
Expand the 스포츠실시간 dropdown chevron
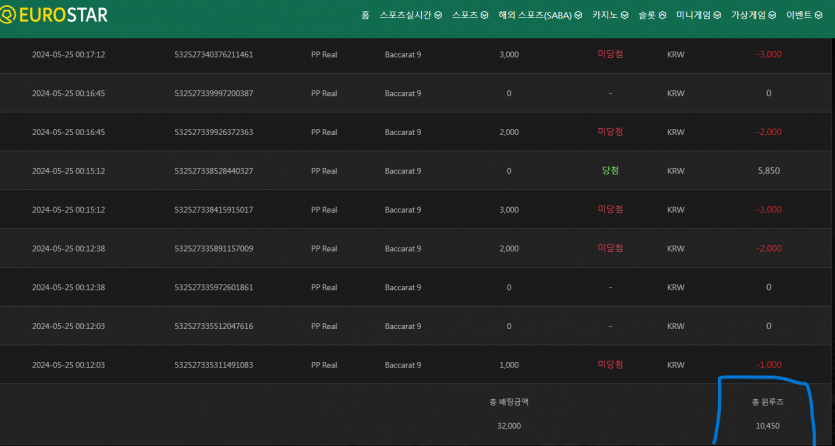click(438, 15)
